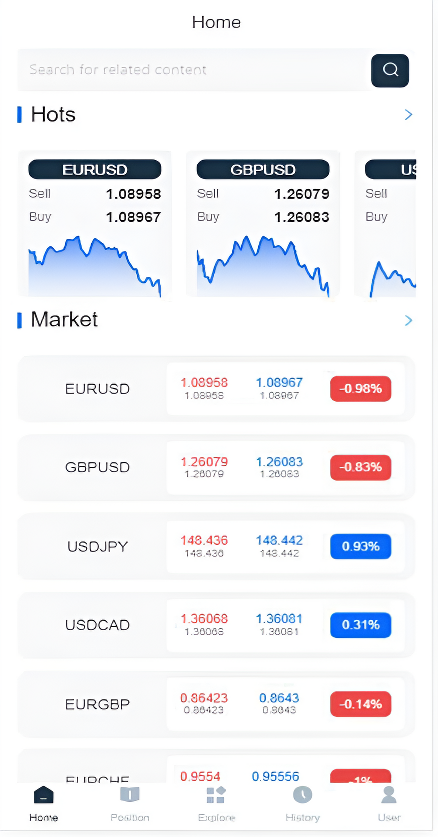Select the EURUSD hot card title
Screen dimensions: 438x837
(x=95, y=170)
